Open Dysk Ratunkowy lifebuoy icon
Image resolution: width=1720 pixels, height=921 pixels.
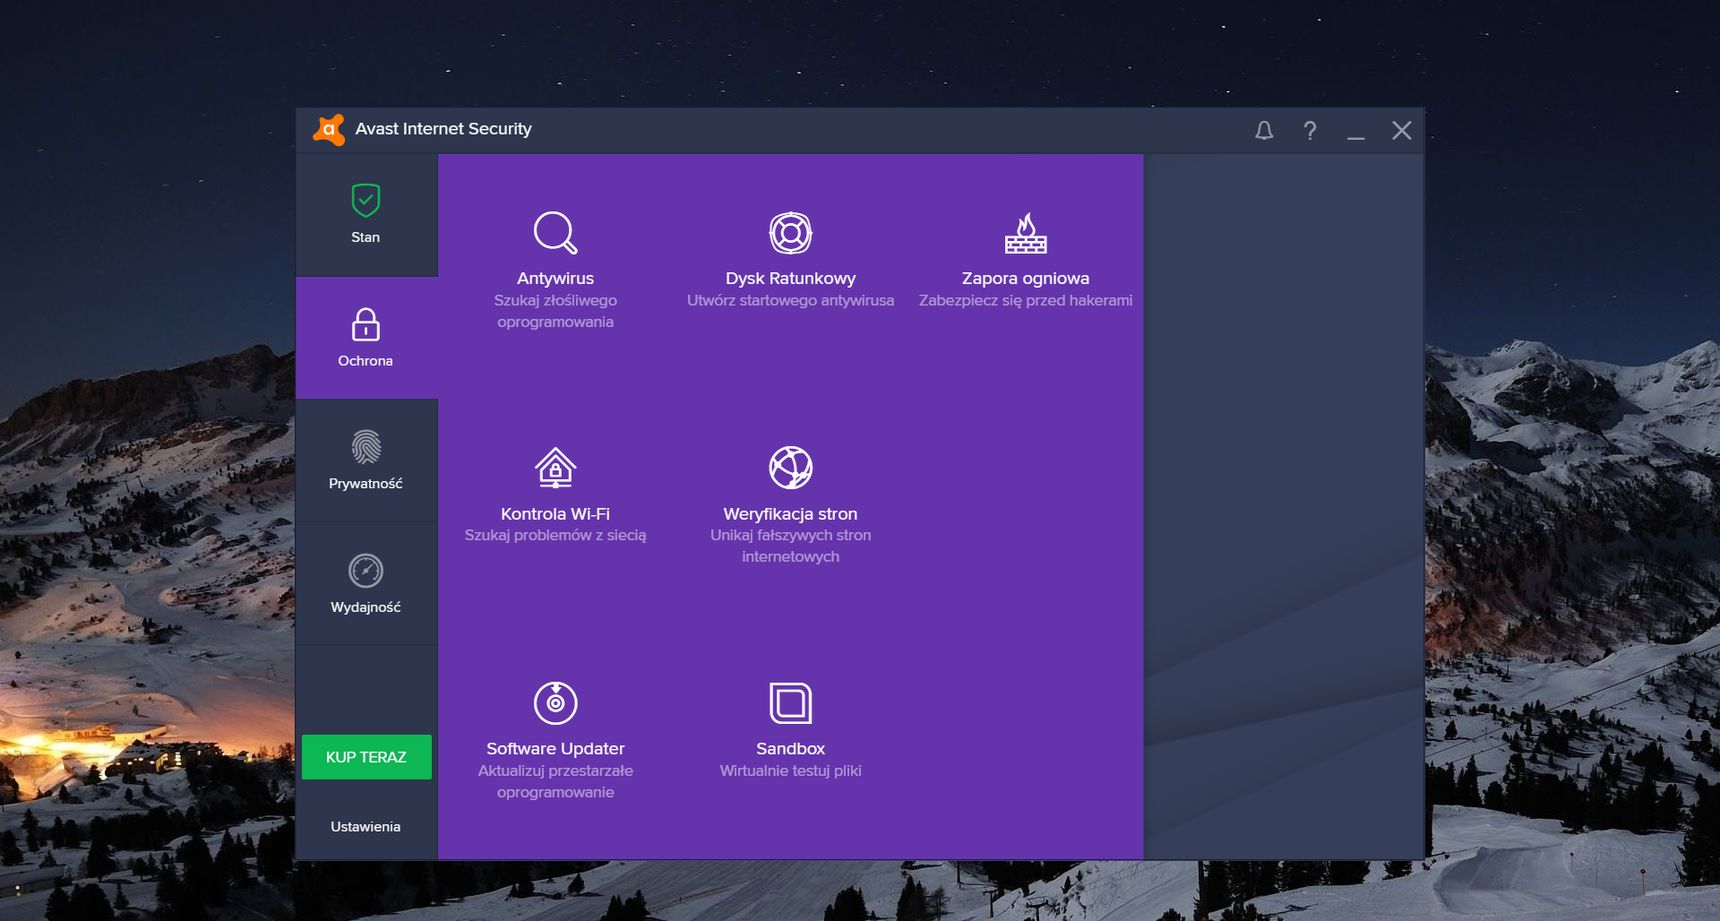coord(790,232)
